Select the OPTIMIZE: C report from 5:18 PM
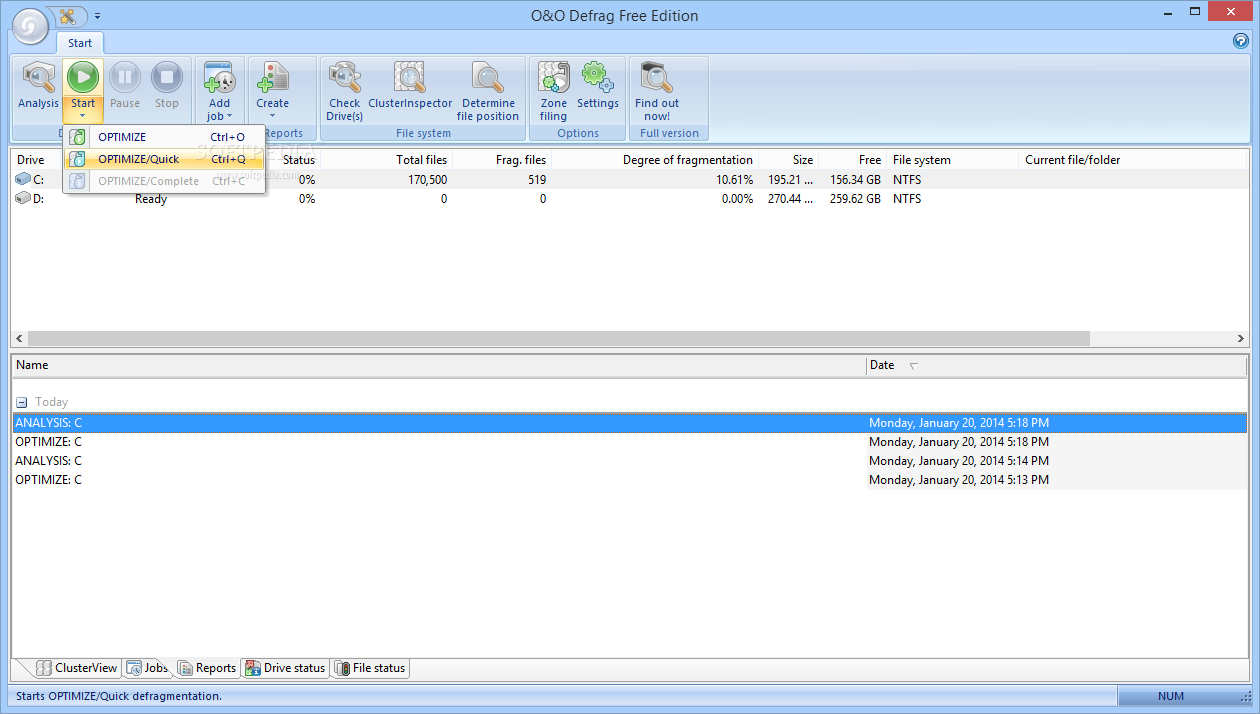 [630, 442]
